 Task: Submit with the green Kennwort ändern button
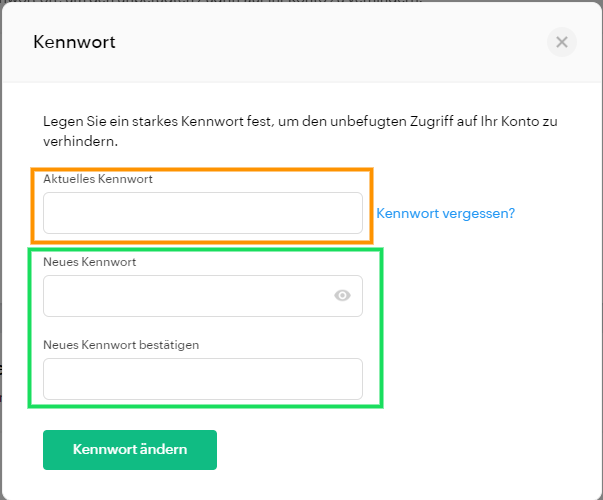point(130,450)
